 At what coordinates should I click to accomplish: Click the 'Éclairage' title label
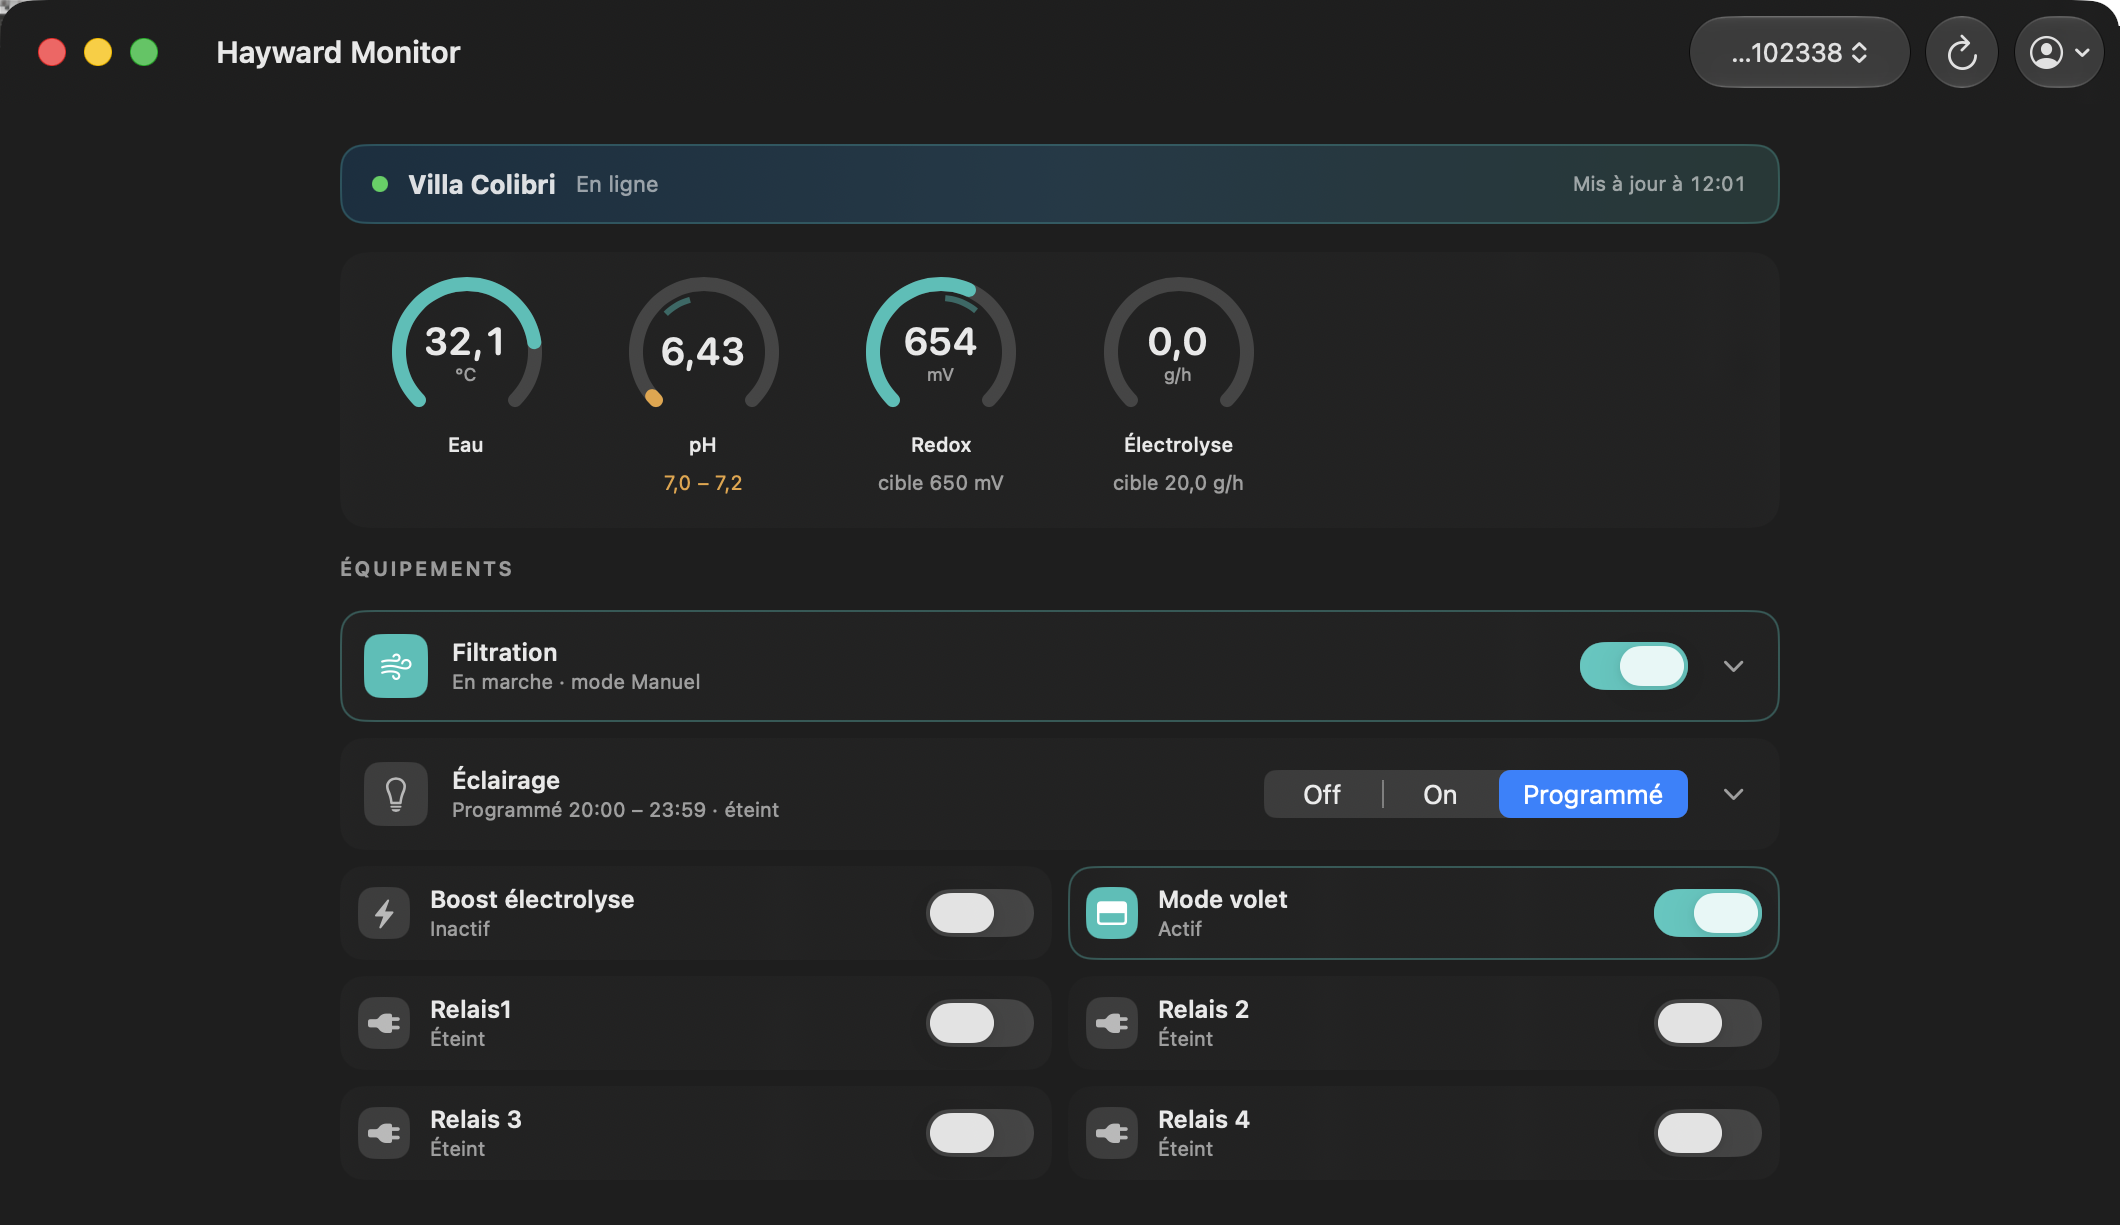tap(506, 780)
